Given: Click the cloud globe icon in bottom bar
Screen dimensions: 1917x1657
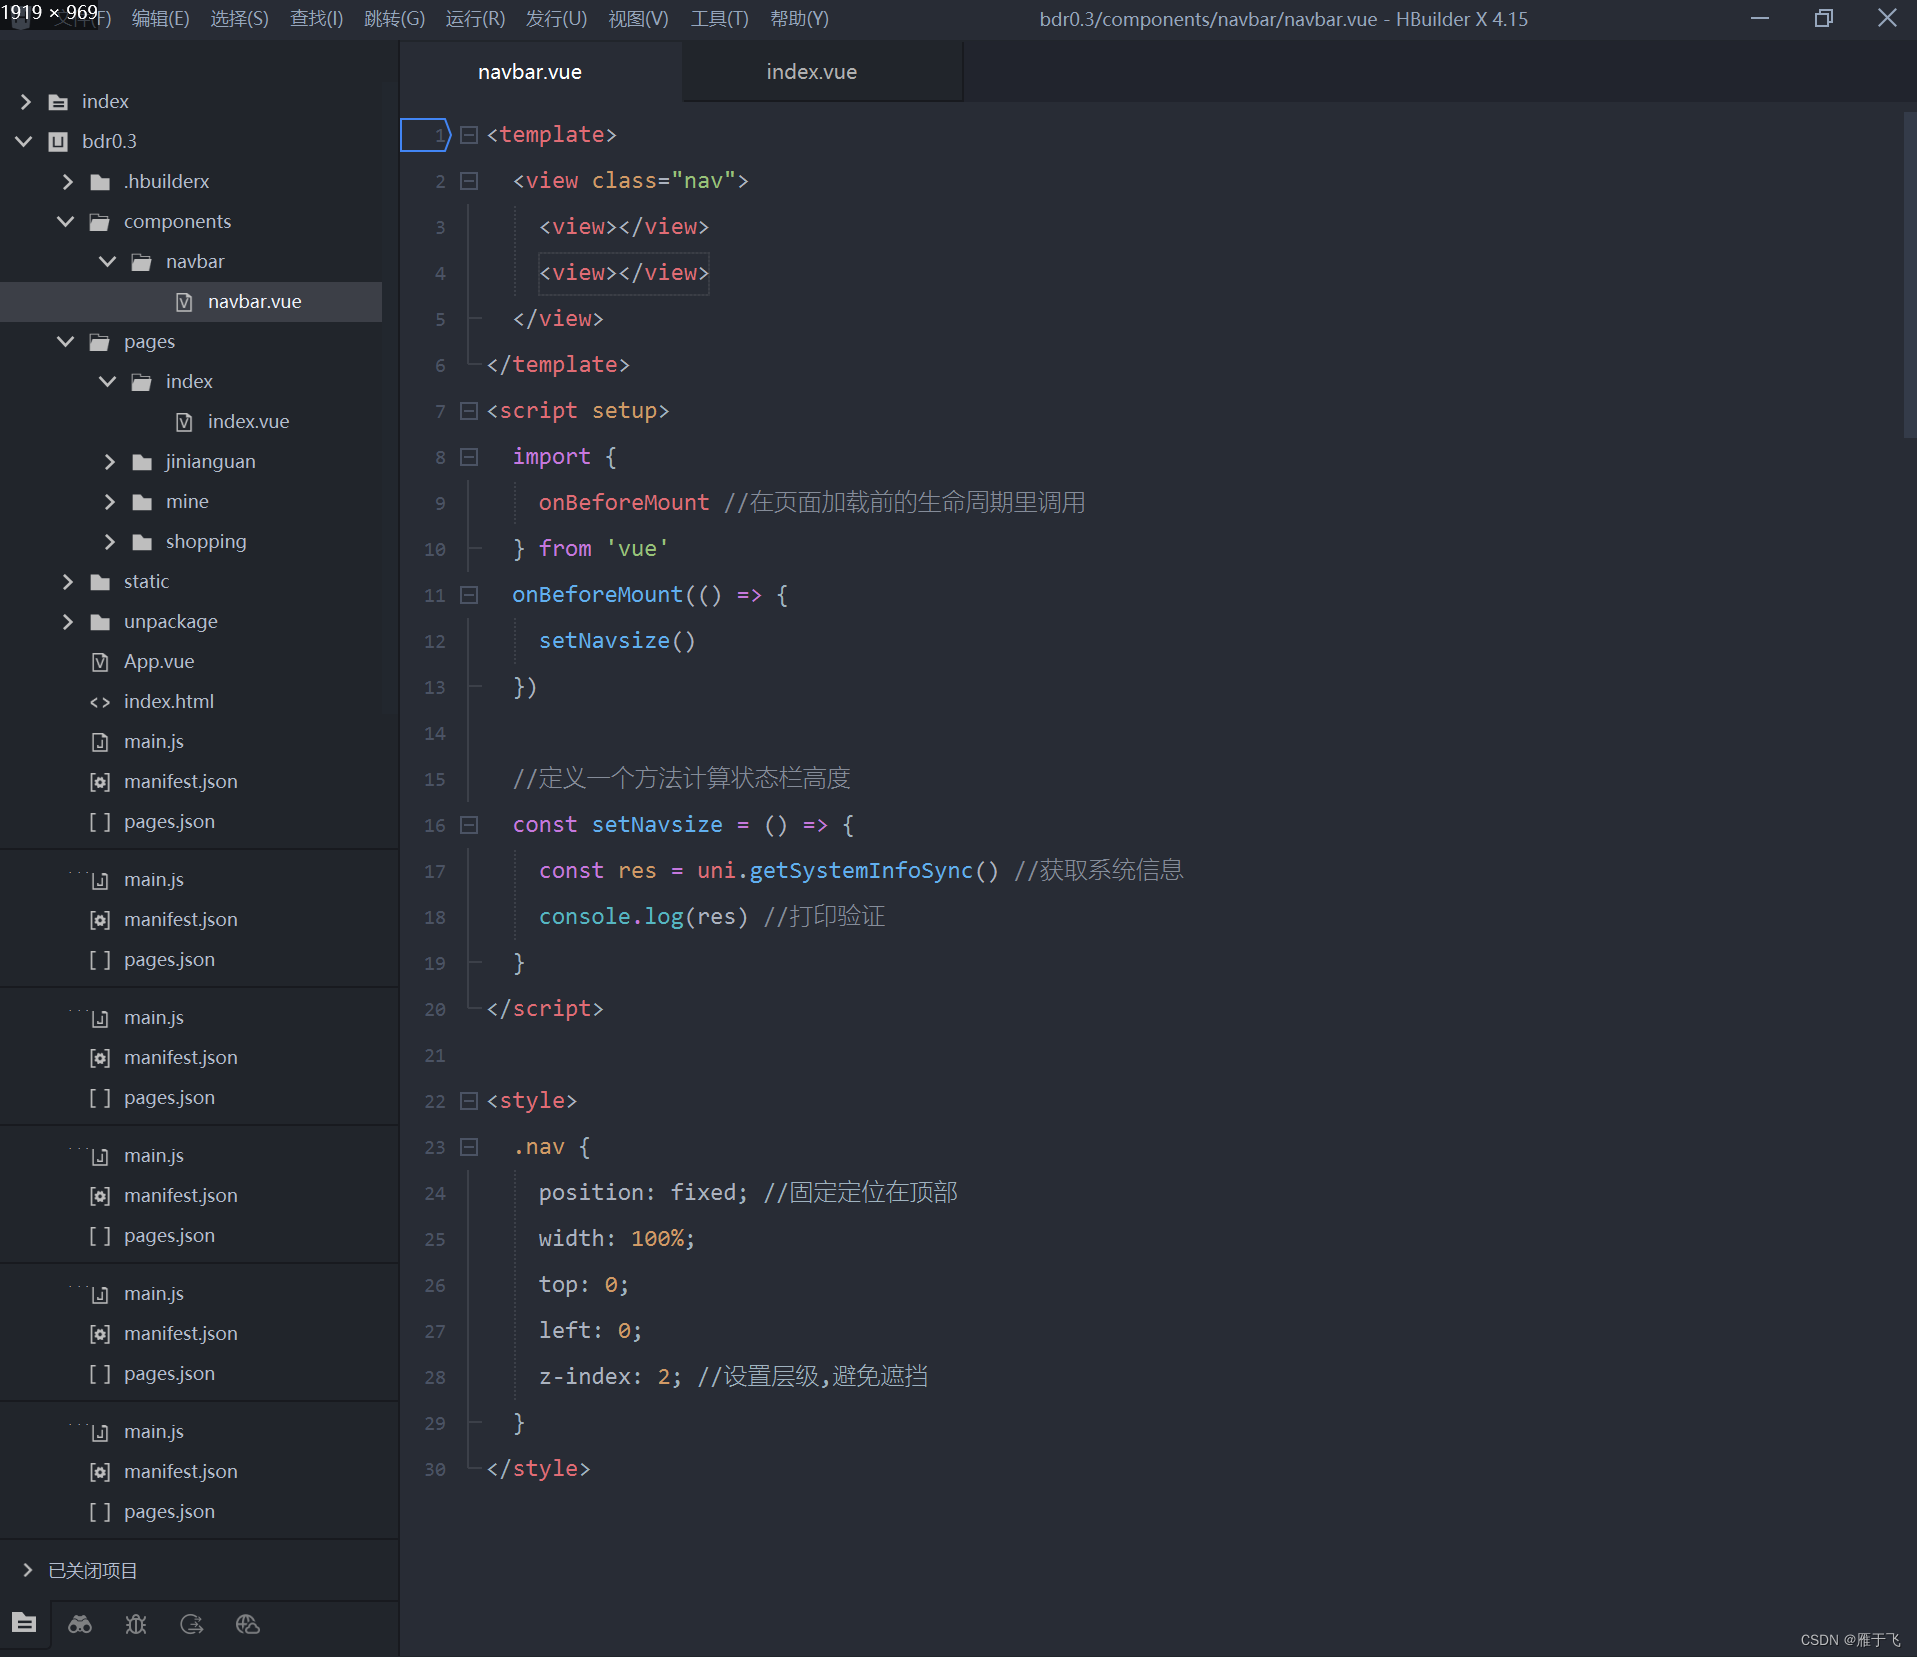Looking at the screenshot, I should coord(248,1624).
